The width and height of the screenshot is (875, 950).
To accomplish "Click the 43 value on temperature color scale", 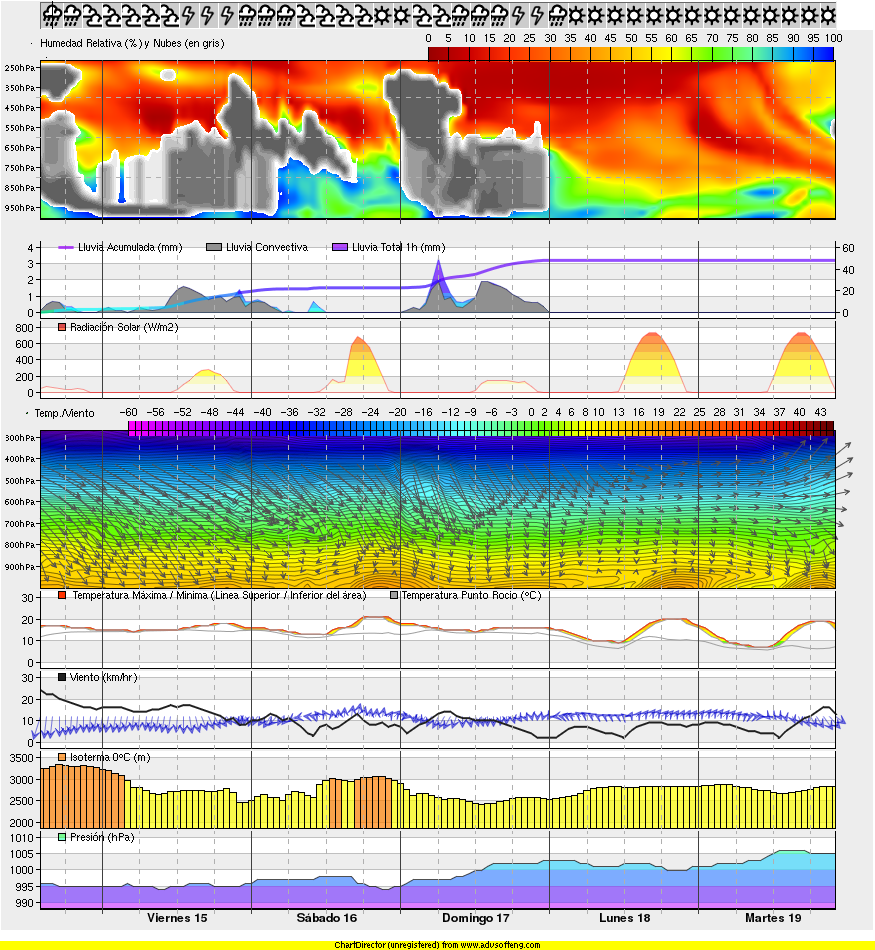I will click(820, 412).
